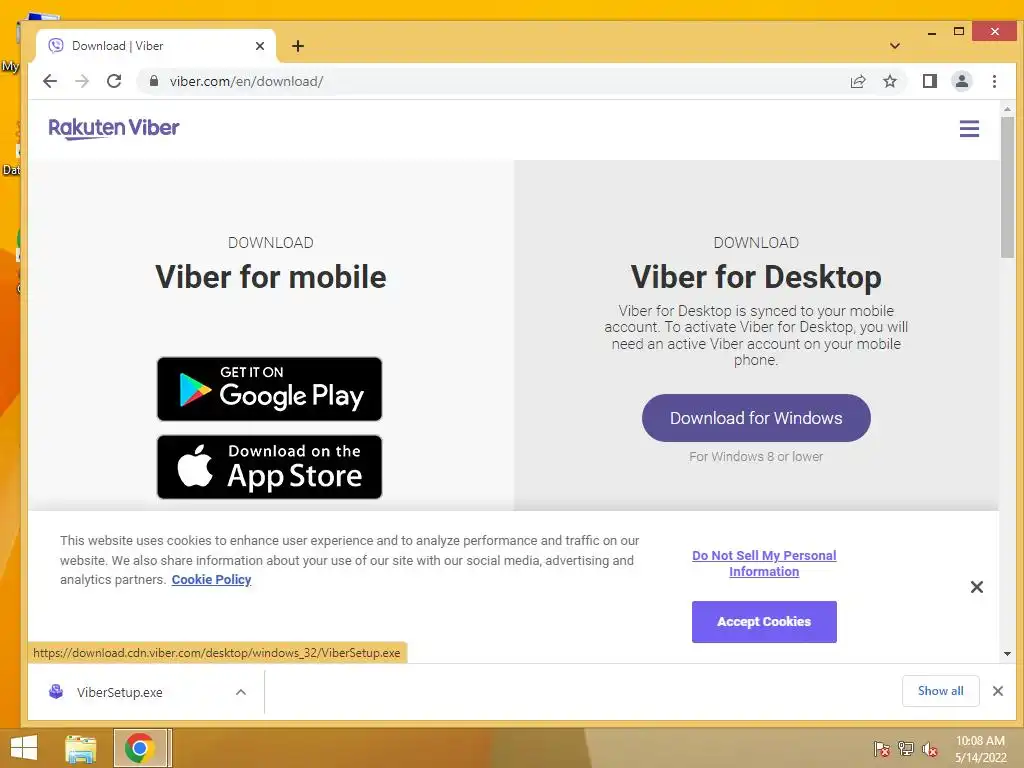
Task: Open the hamburger menu on Viber site
Action: (969, 128)
